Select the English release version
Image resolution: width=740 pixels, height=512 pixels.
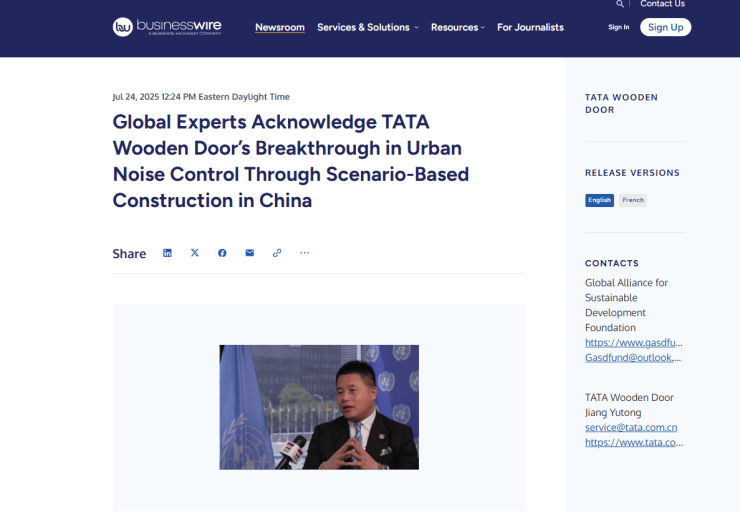coord(599,200)
